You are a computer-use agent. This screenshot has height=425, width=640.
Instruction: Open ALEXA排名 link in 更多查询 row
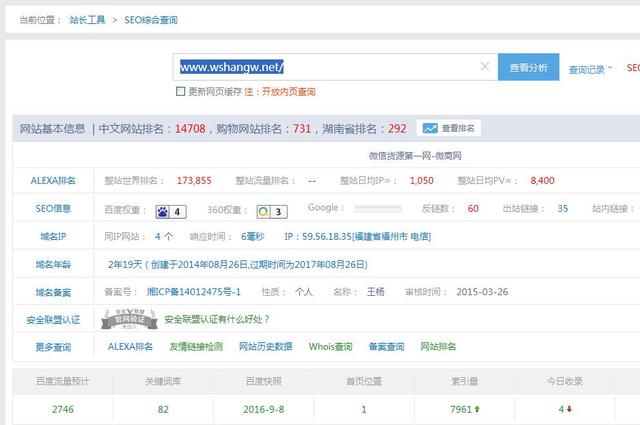tap(130, 347)
